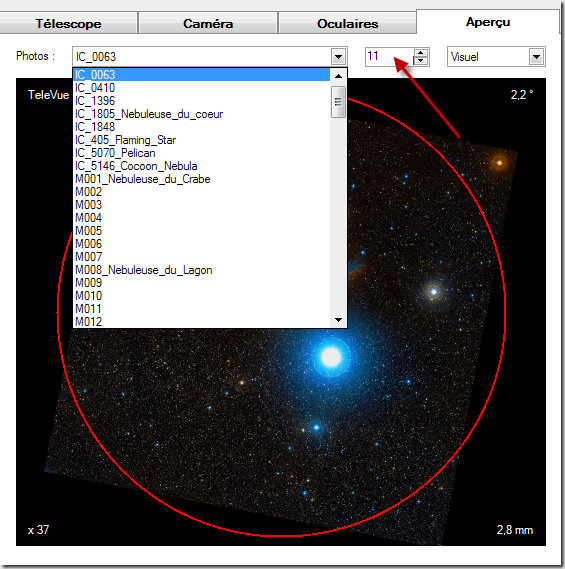Open the Oculaires tab
The height and width of the screenshot is (569, 565).
pos(347,23)
